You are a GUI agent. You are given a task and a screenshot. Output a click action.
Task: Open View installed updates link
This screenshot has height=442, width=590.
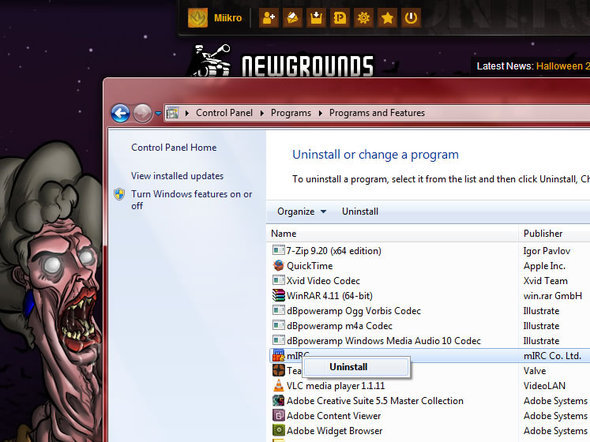coord(177,176)
